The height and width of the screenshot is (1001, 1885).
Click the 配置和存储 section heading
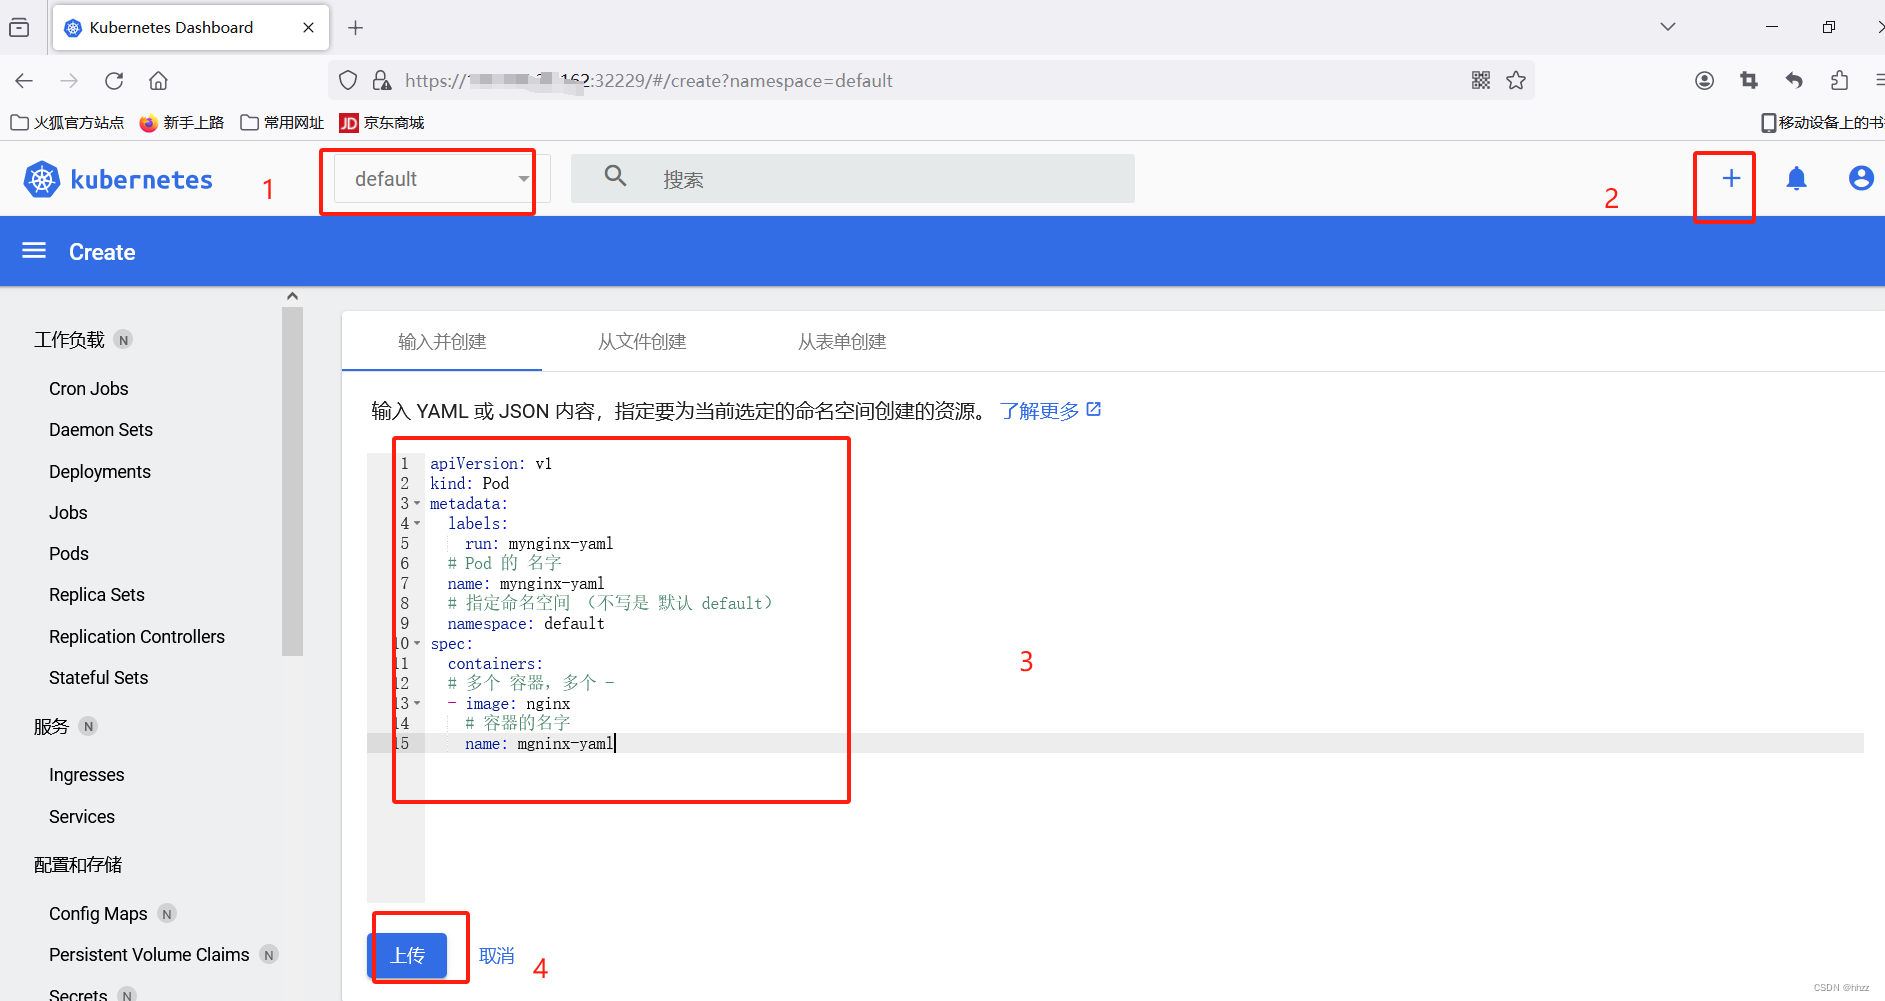coord(78,865)
